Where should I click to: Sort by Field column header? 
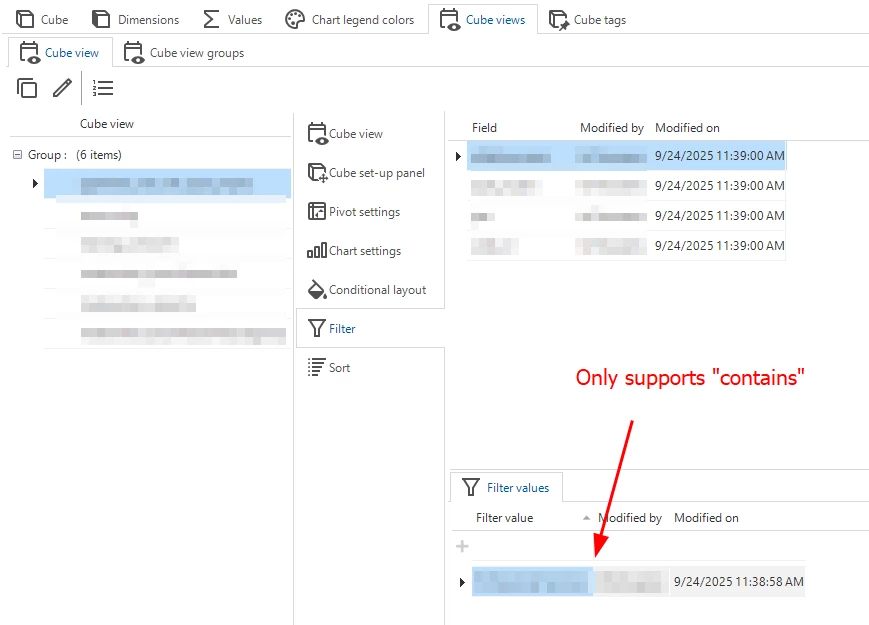pos(484,128)
